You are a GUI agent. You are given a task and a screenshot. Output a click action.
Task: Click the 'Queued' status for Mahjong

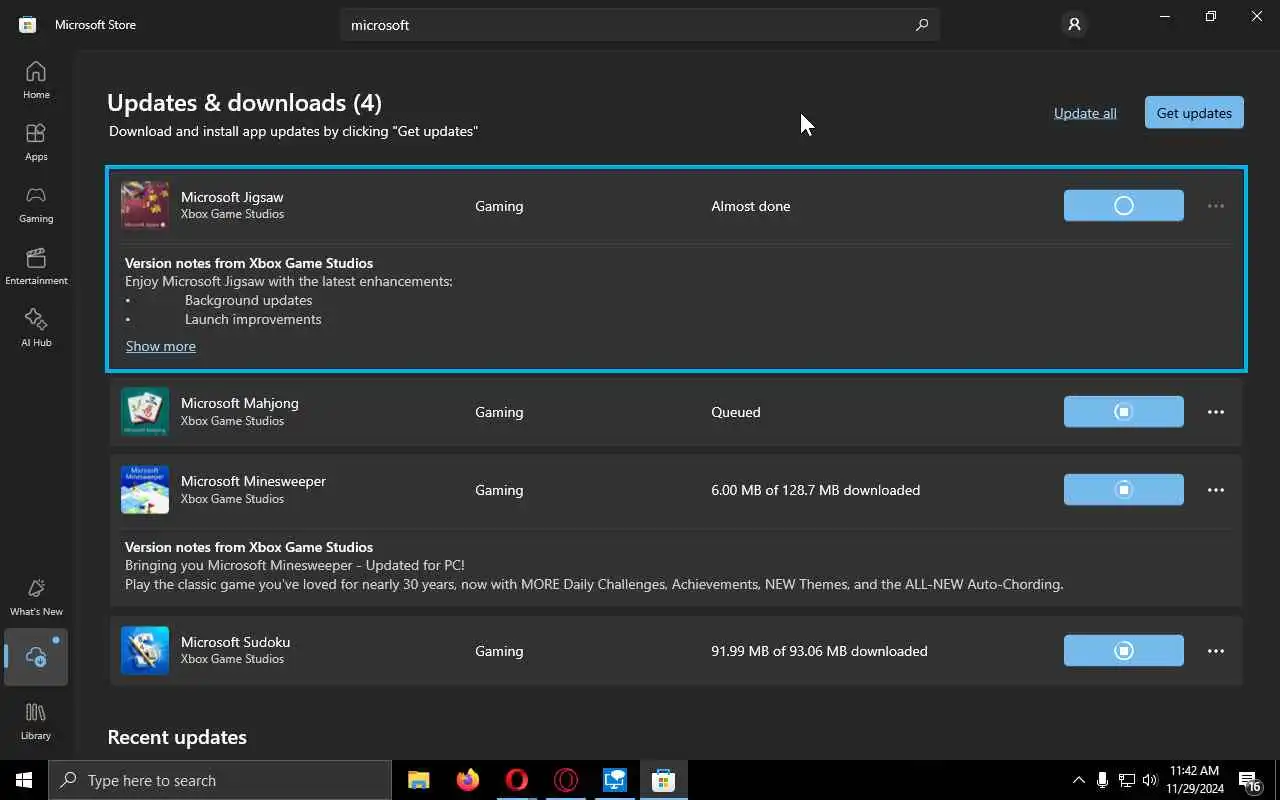click(x=736, y=412)
